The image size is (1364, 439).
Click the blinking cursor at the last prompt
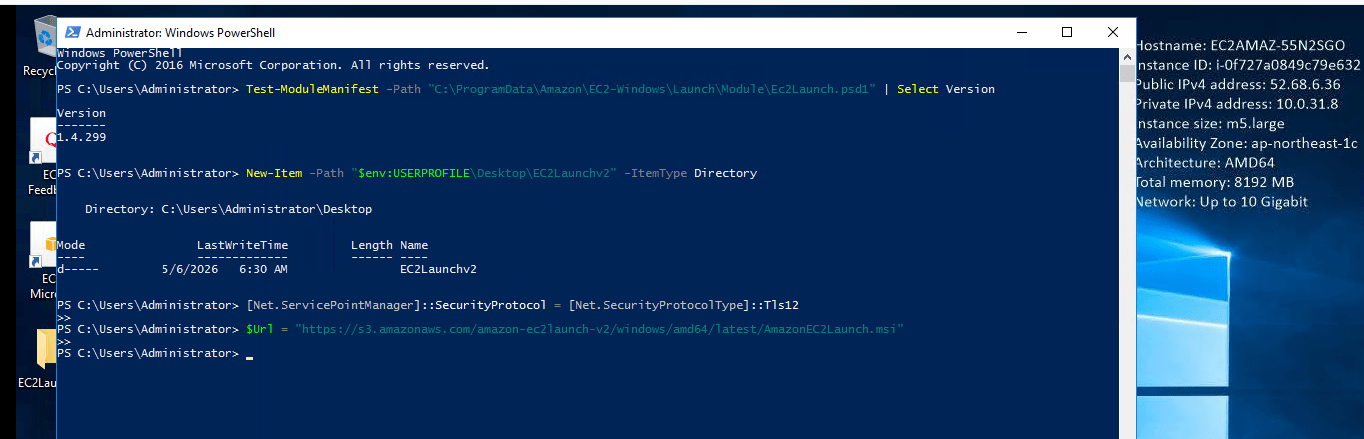click(x=249, y=356)
